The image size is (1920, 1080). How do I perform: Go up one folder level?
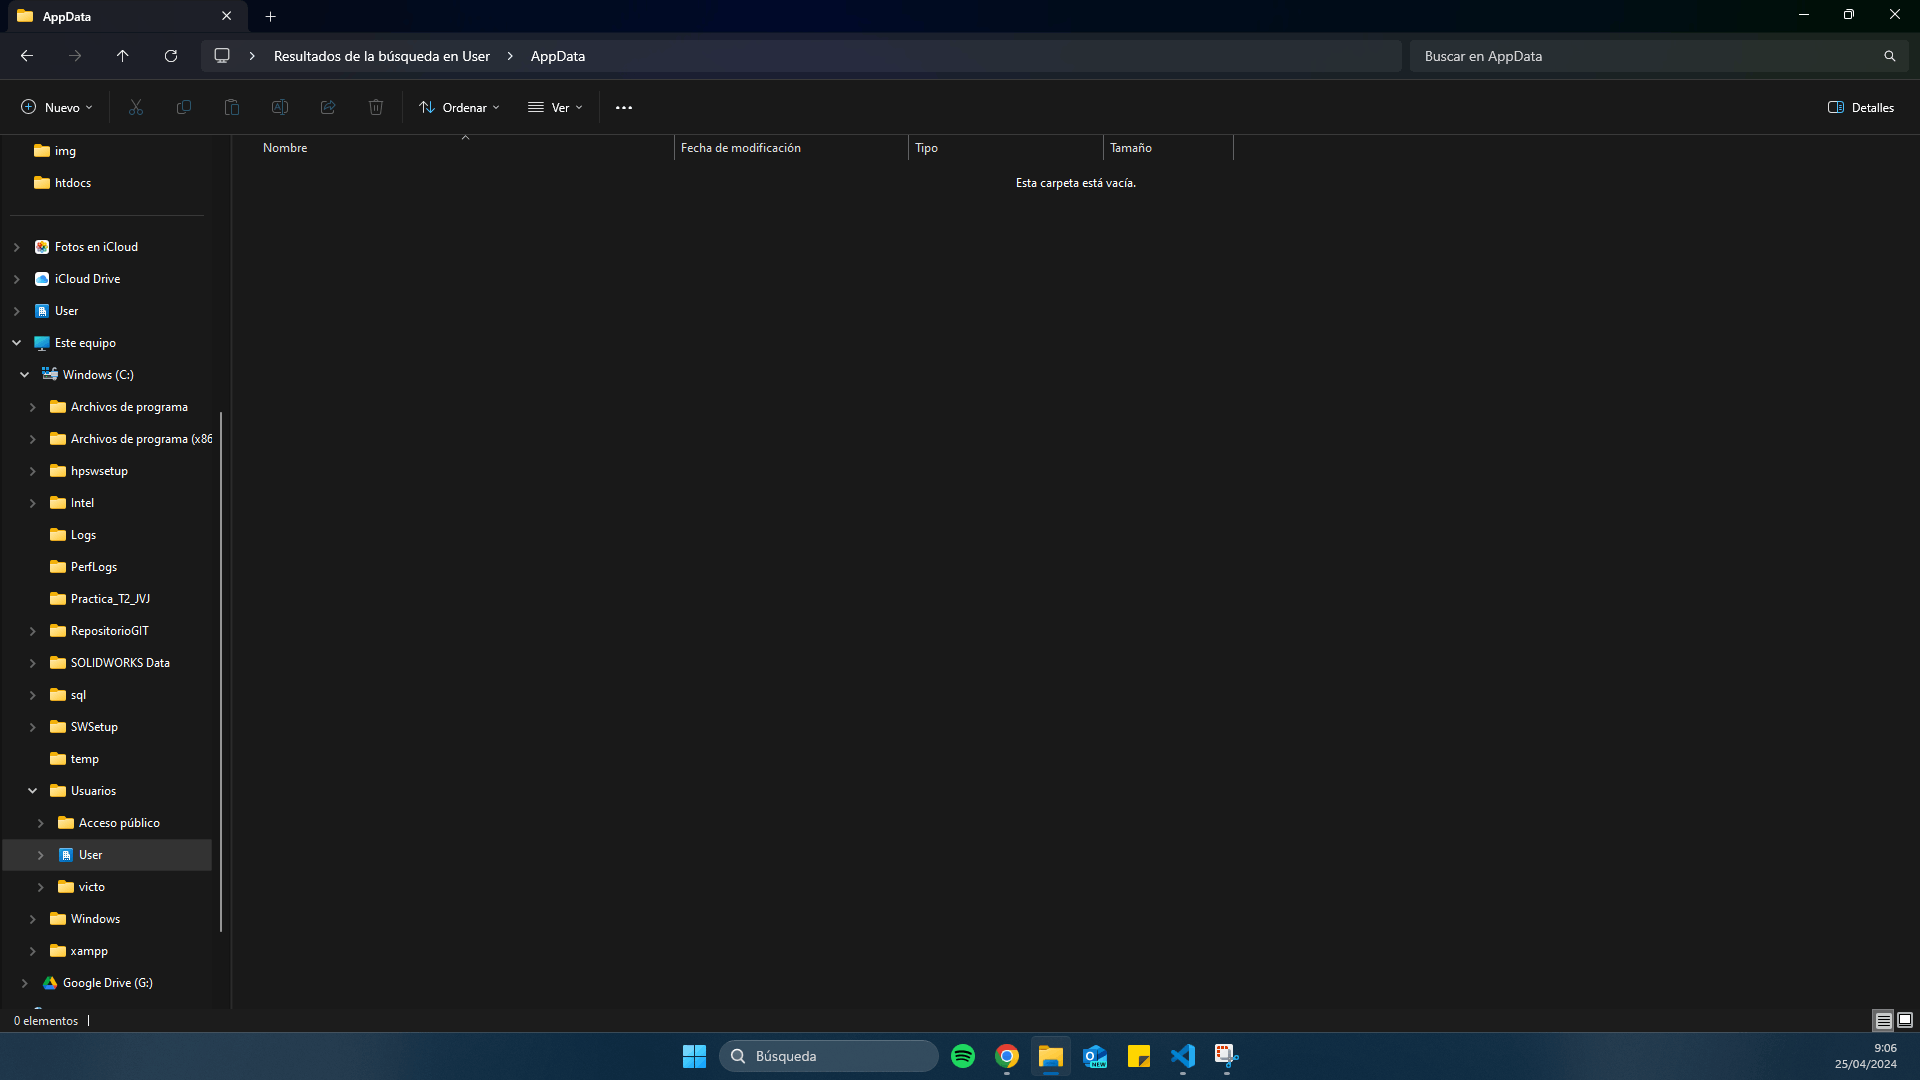tap(123, 56)
